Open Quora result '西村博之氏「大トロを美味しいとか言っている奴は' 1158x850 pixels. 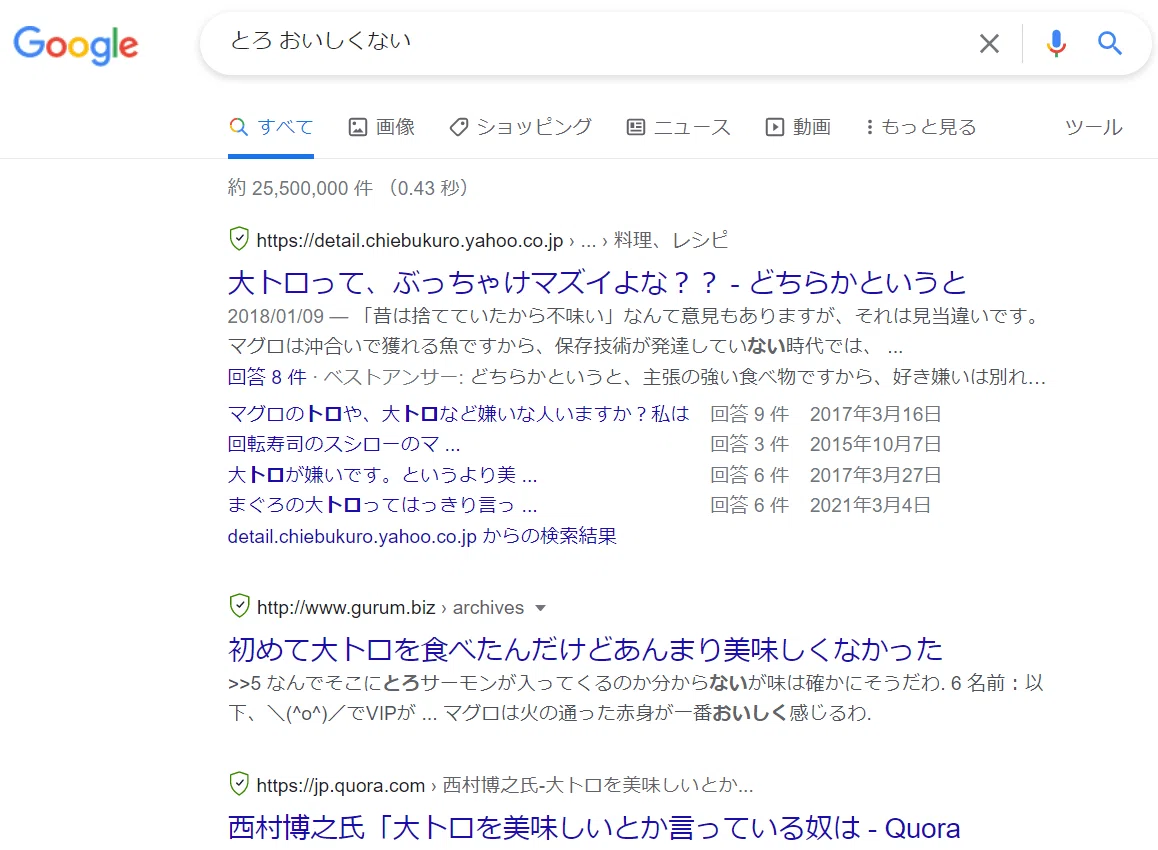coord(594,828)
